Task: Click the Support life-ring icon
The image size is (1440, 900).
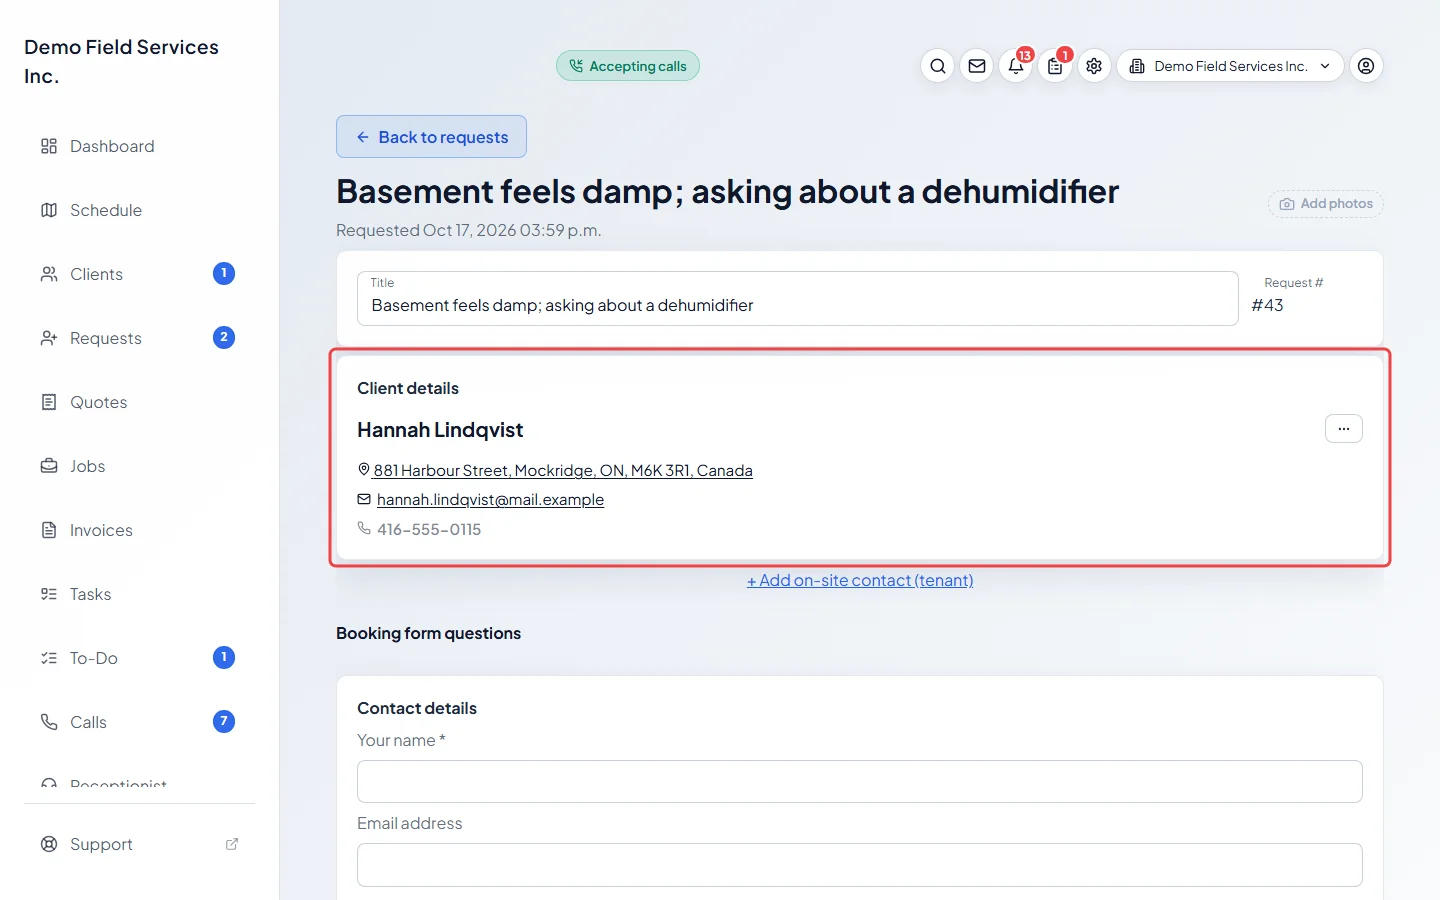Action: click(49, 844)
